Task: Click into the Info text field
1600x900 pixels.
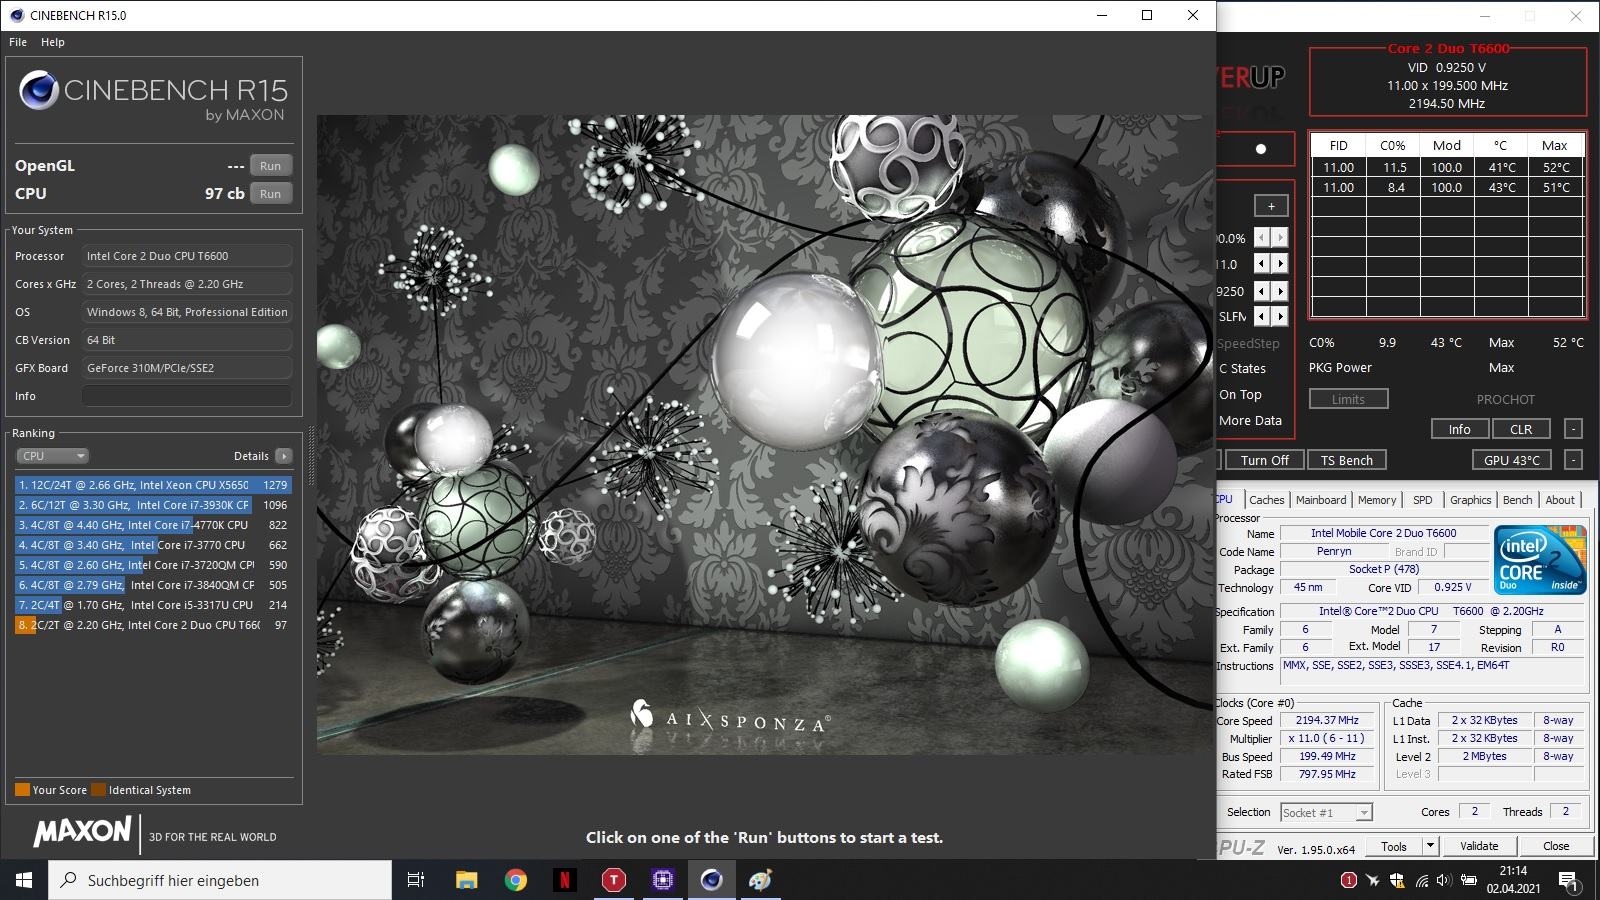Action: pyautogui.click(x=187, y=396)
